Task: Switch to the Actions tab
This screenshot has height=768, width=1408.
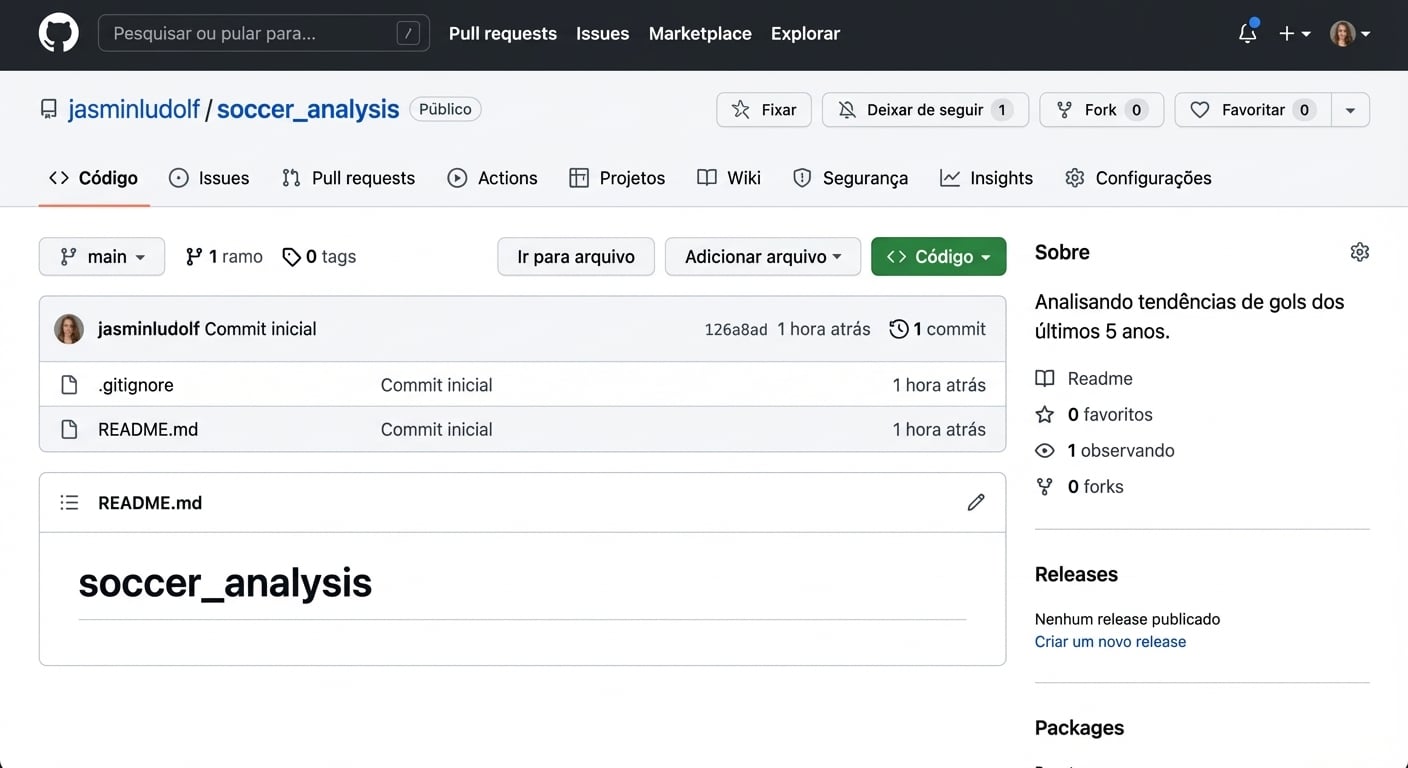Action: [492, 178]
